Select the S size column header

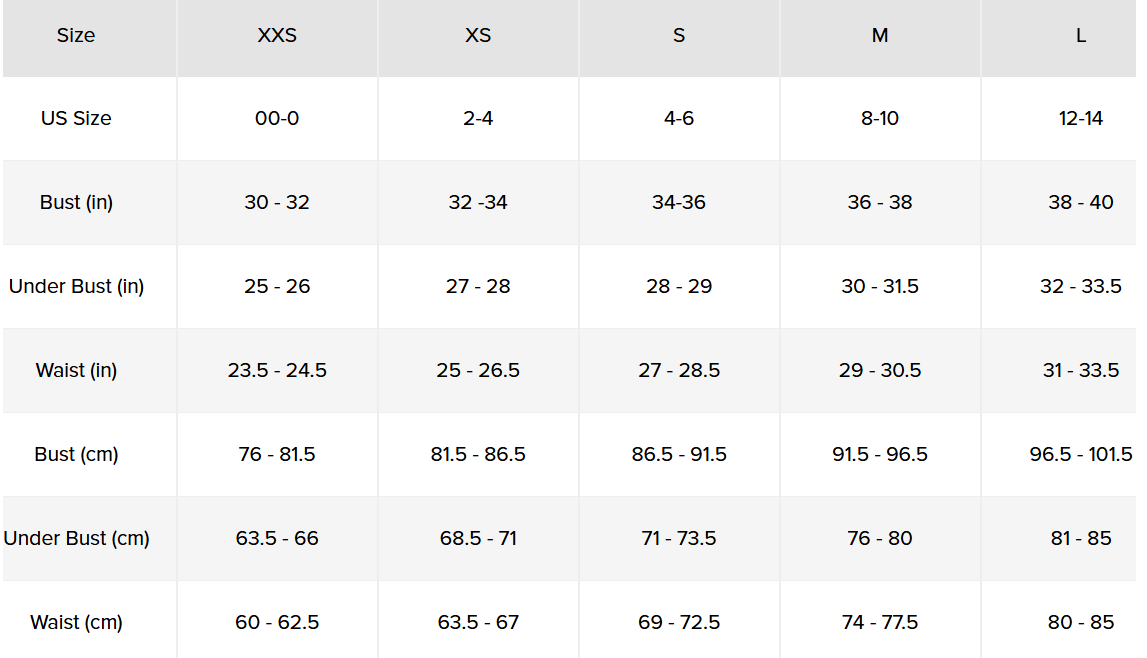point(679,36)
